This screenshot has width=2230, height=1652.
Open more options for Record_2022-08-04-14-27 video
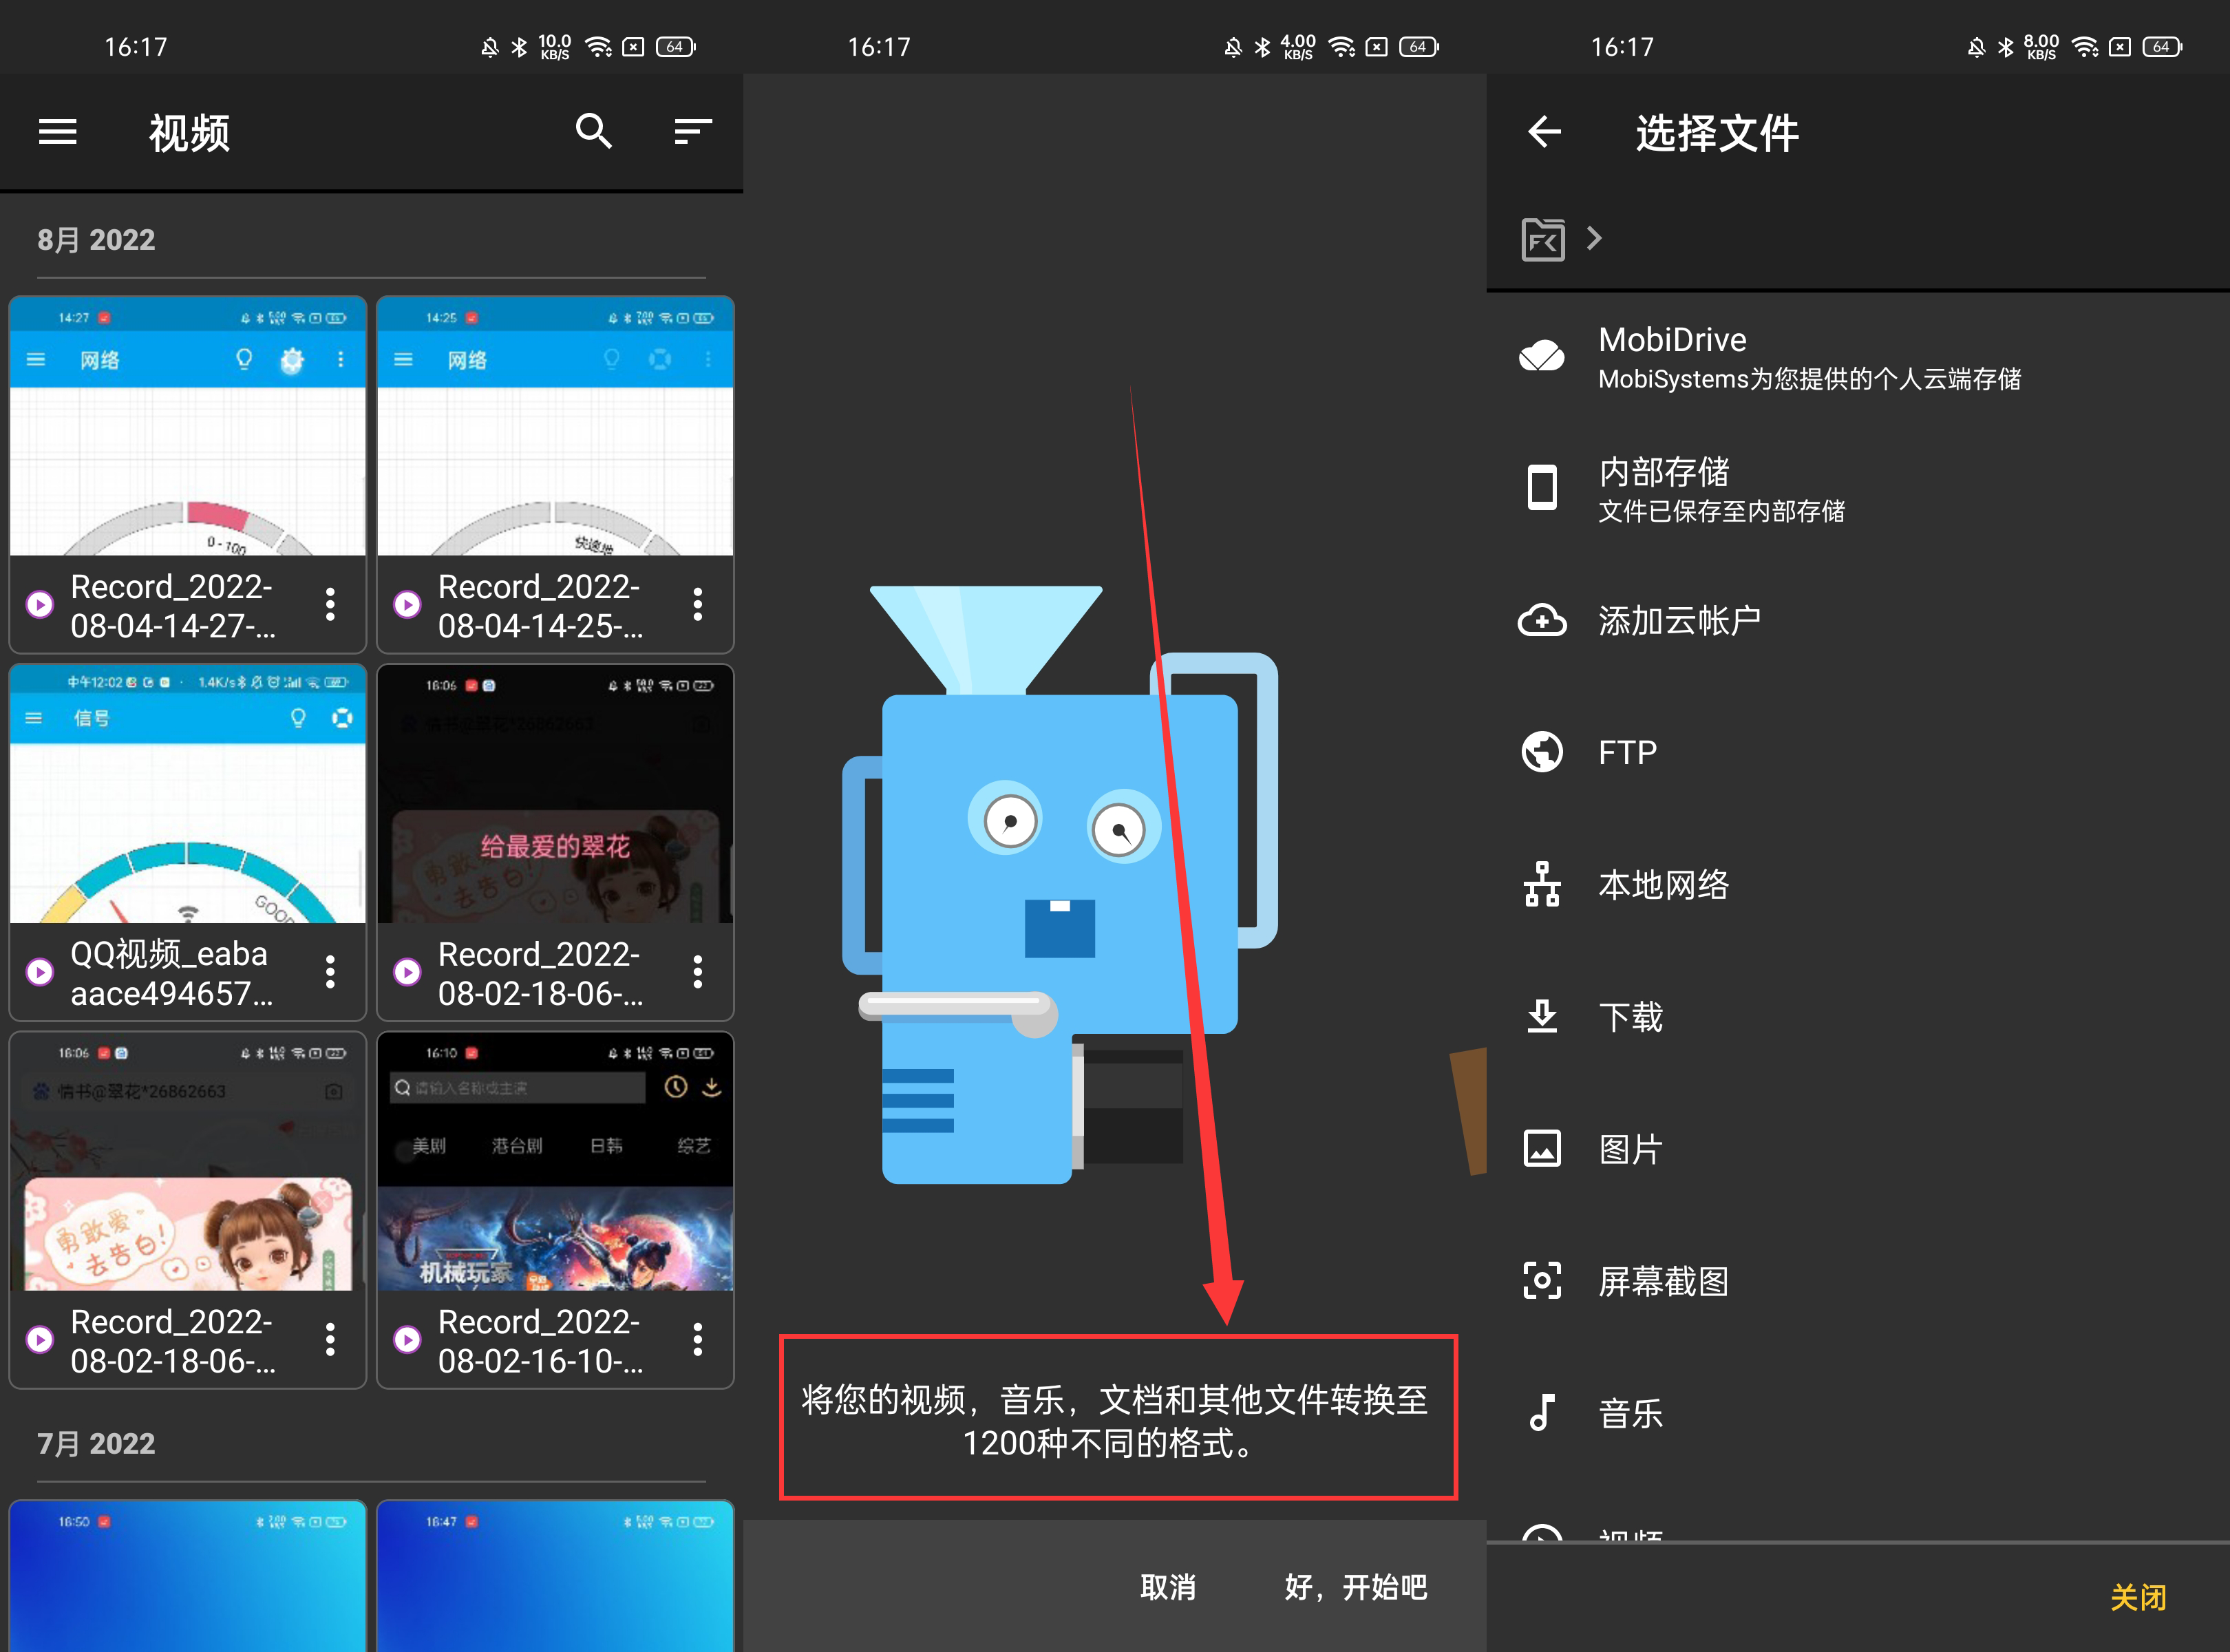click(330, 604)
